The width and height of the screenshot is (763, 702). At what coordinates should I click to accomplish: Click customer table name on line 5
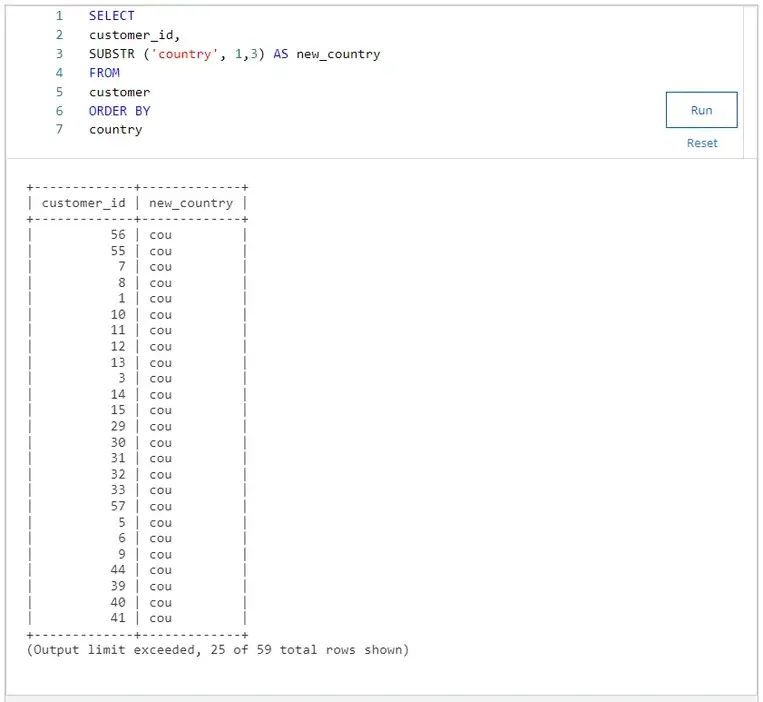coord(119,92)
